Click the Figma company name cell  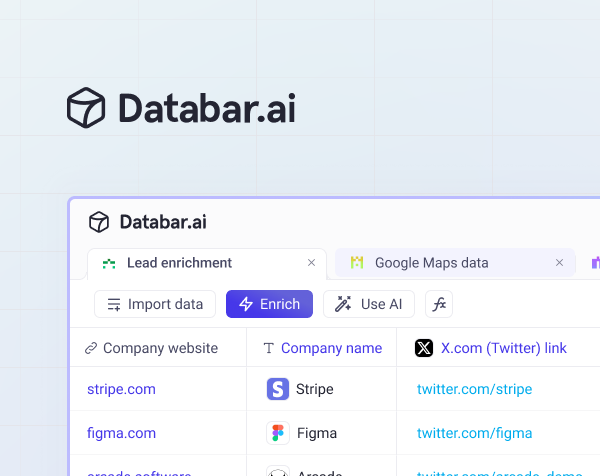[322, 433]
